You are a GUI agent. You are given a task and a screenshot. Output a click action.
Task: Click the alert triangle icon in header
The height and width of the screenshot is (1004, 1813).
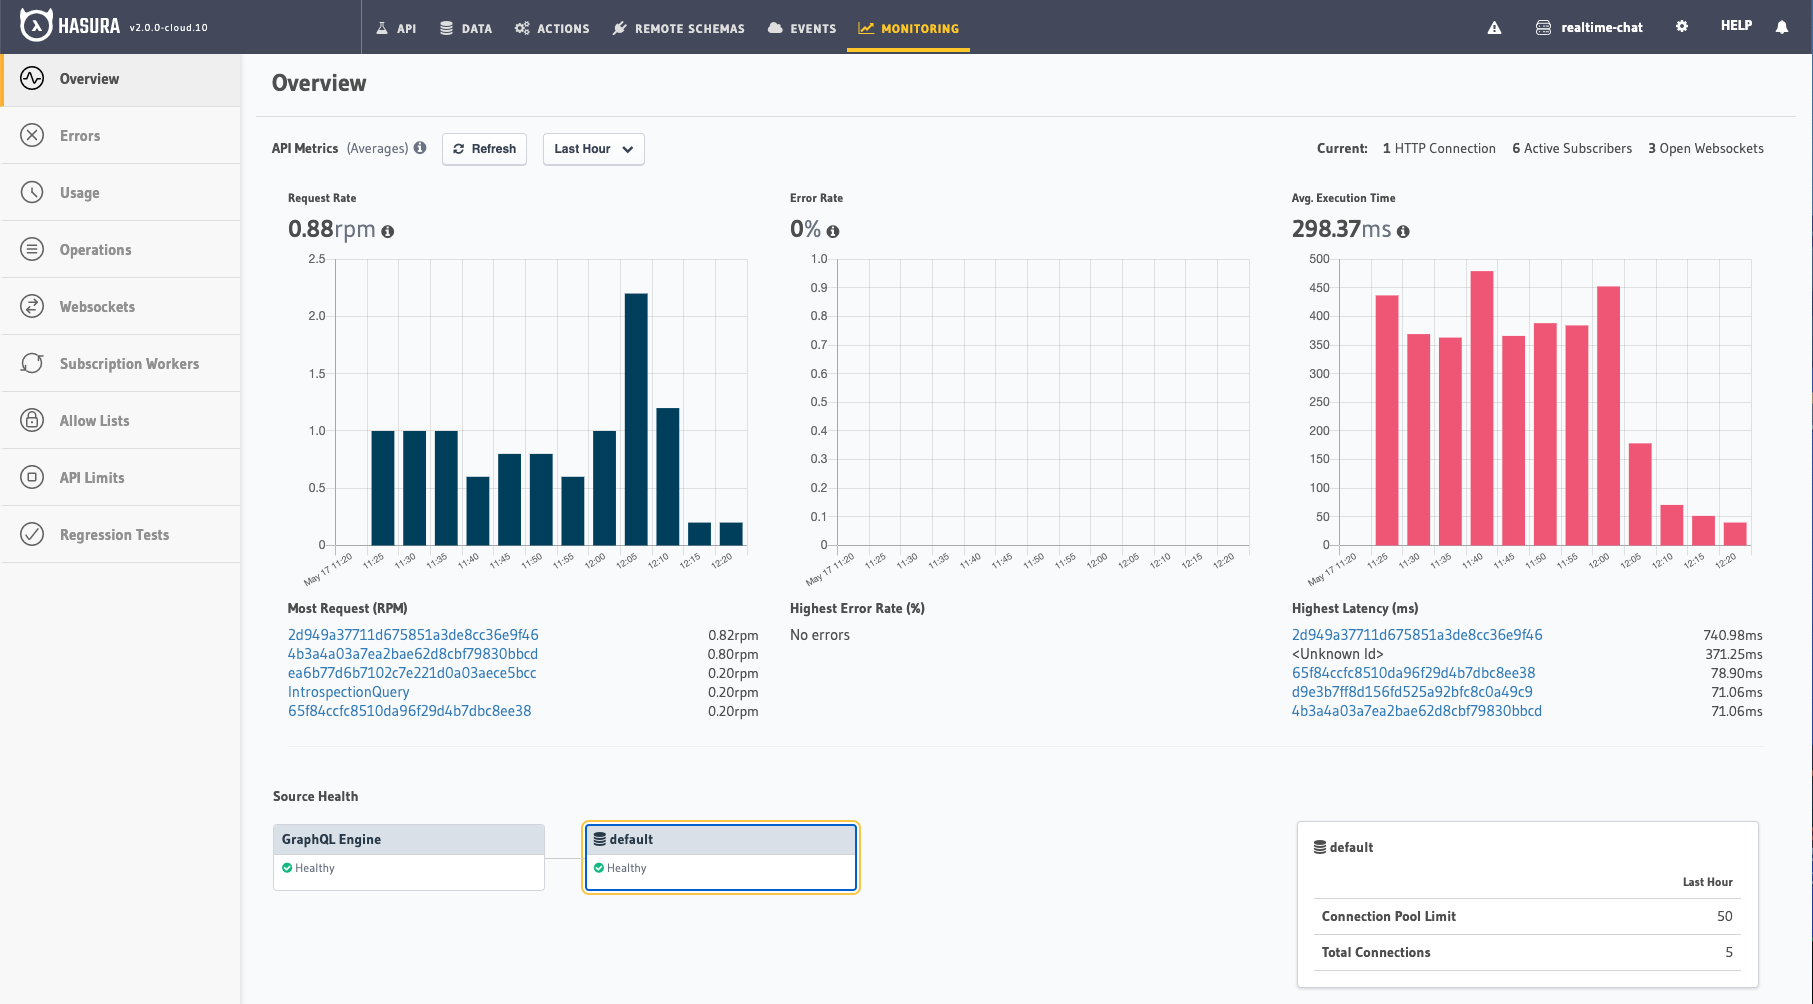tap(1494, 28)
